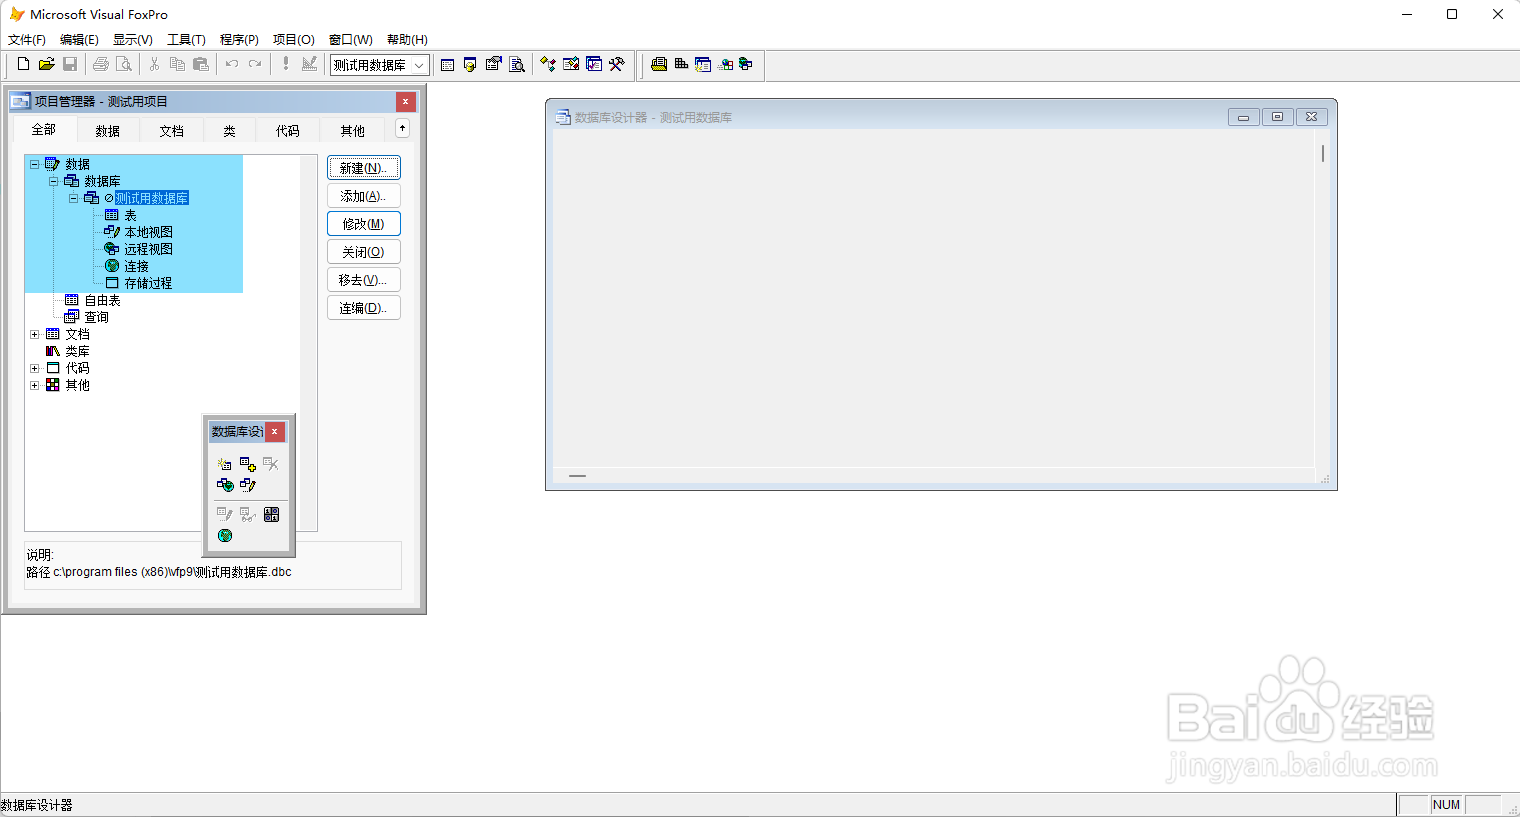The width and height of the screenshot is (1520, 817).
Task: Open the Data Session window icon
Action: pyautogui.click(x=470, y=64)
